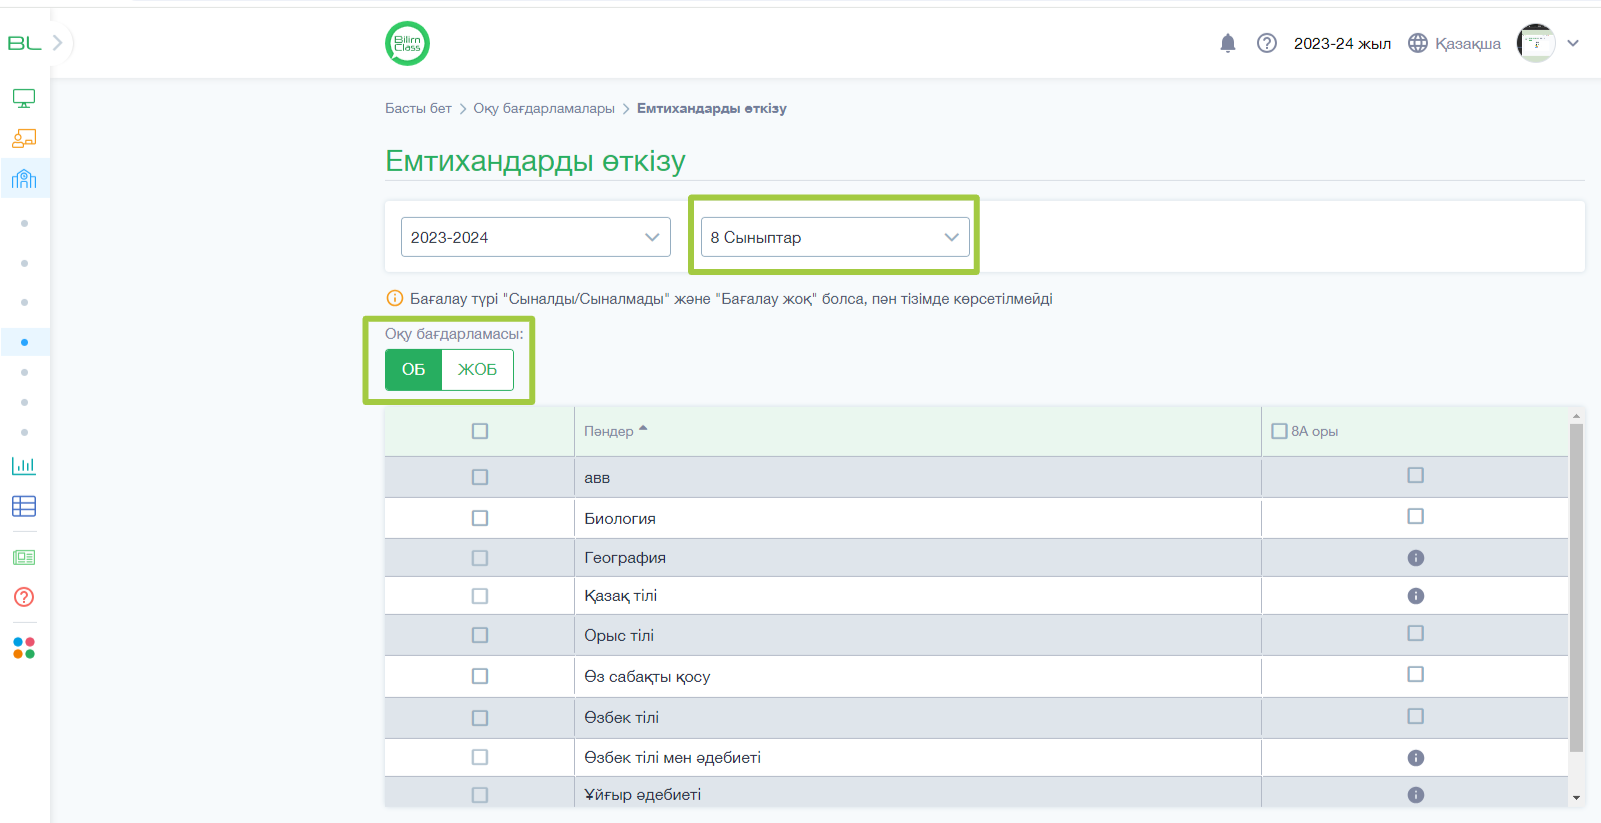Open the 8 Сыныптар class dropdown
Viewport: 1601px width, 823px height.
[x=835, y=237]
